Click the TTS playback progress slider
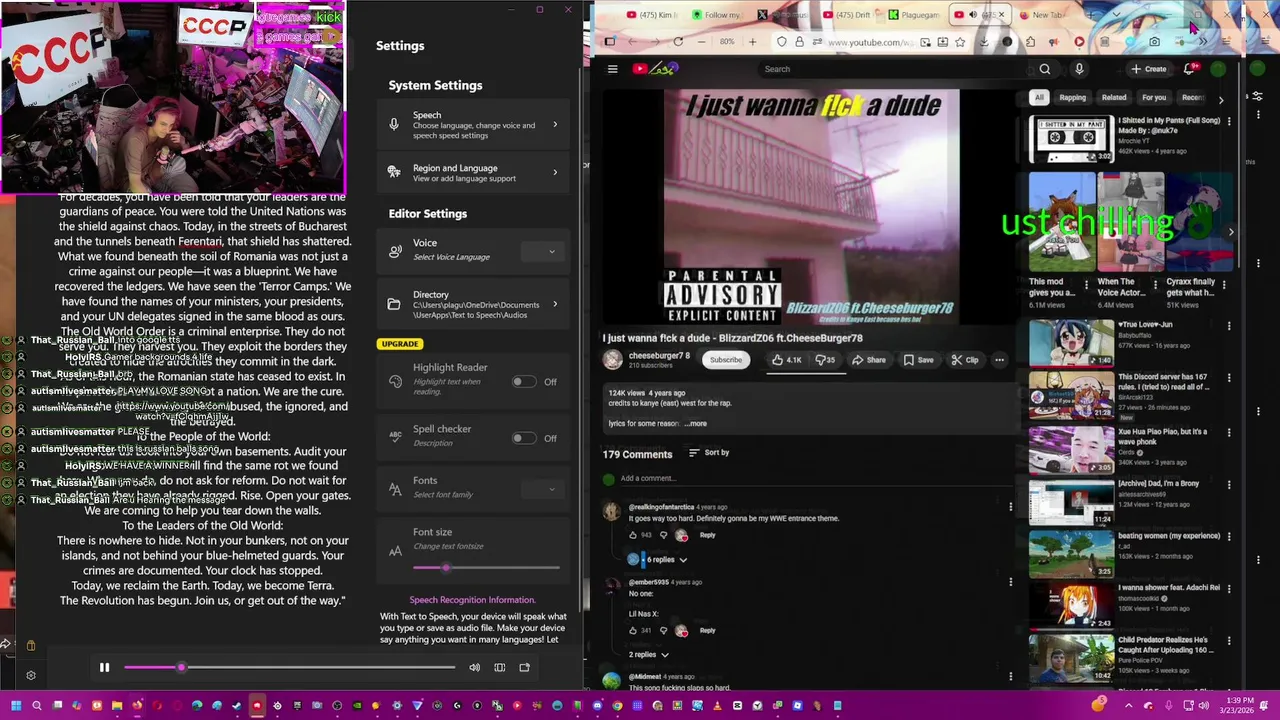Screen dimensions: 1280x720 [290, 667]
